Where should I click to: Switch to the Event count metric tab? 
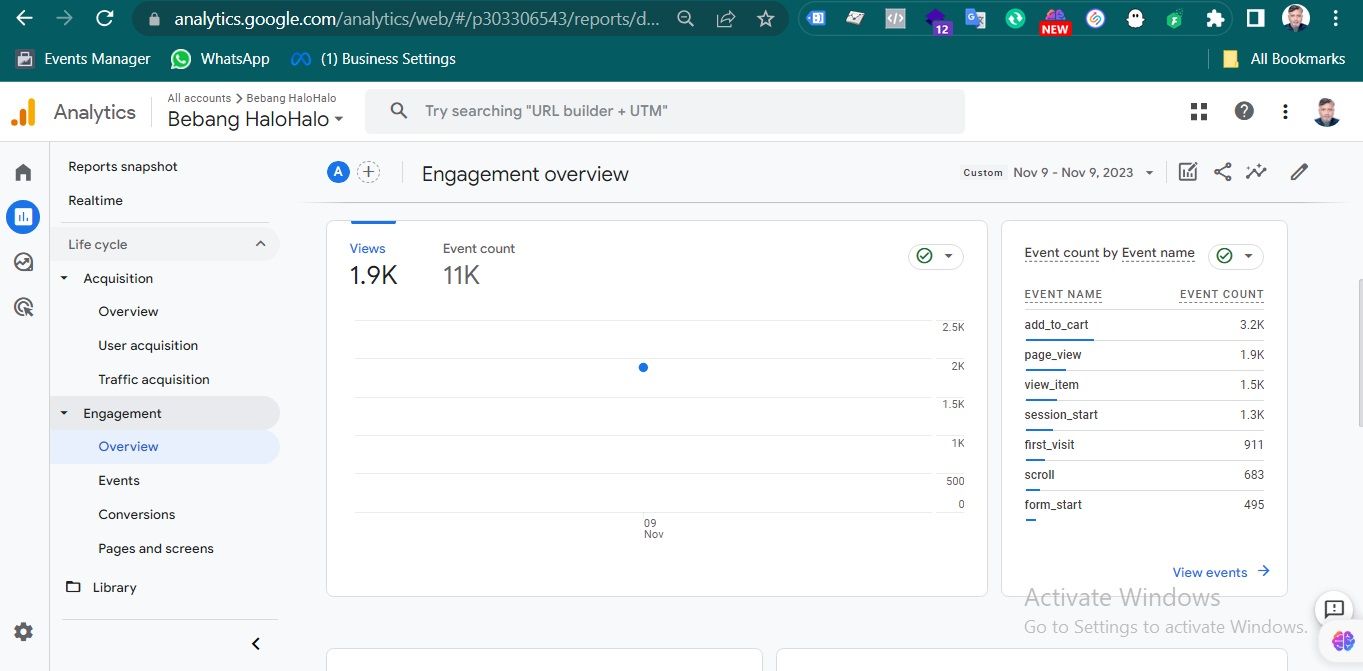[479, 265]
